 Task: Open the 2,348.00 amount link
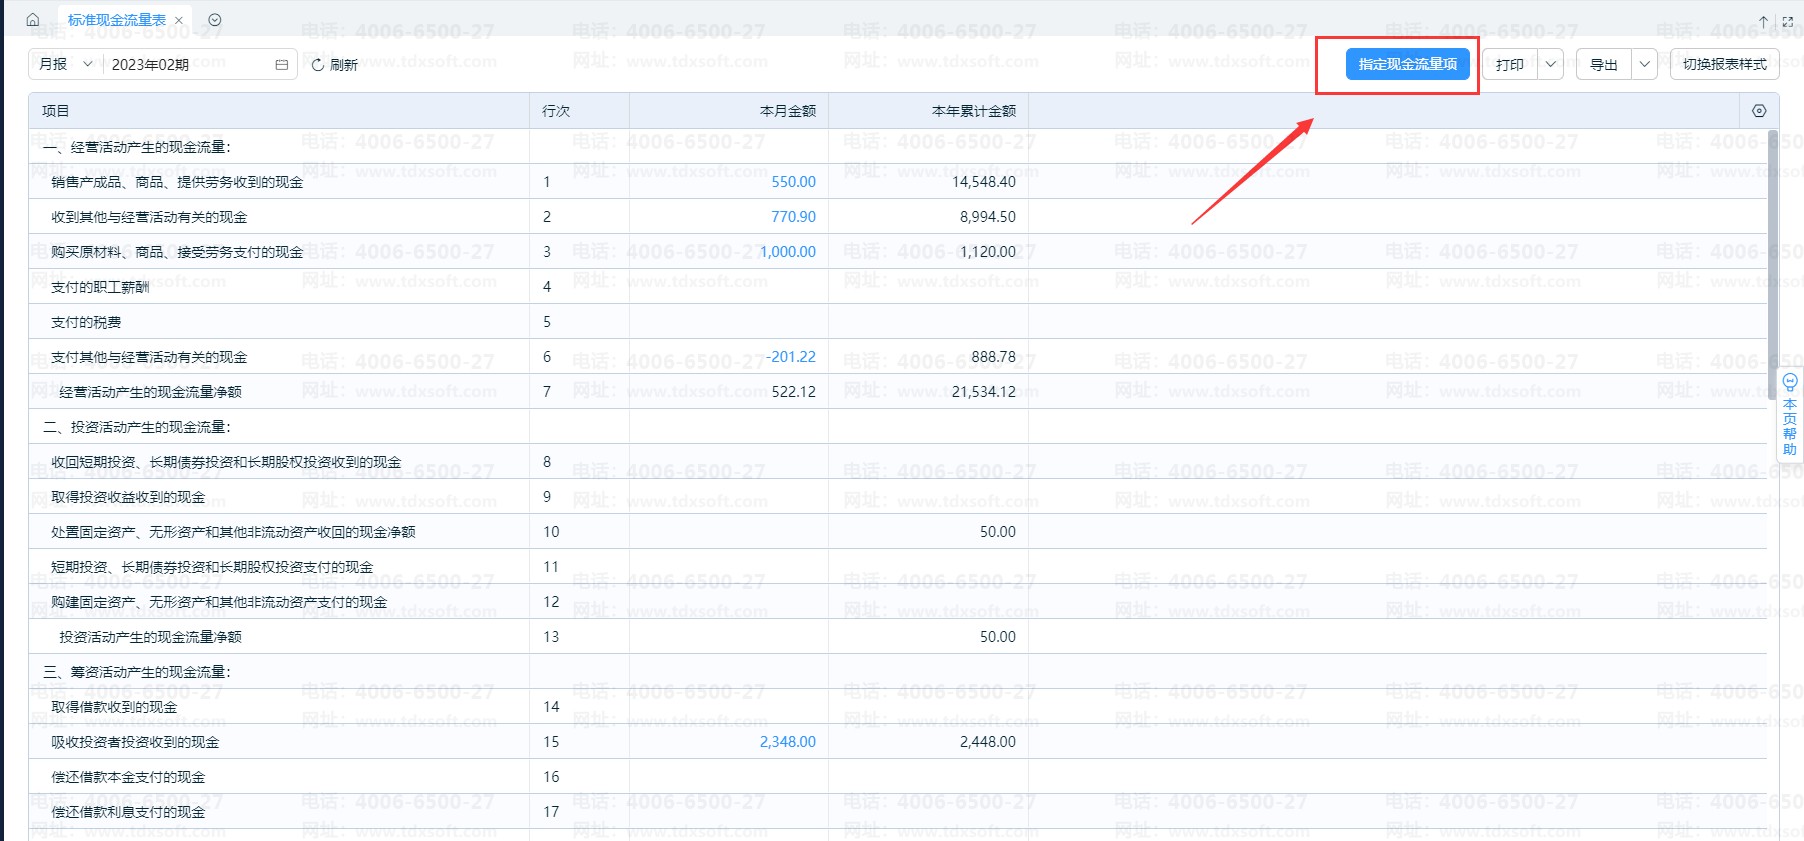[x=787, y=742]
